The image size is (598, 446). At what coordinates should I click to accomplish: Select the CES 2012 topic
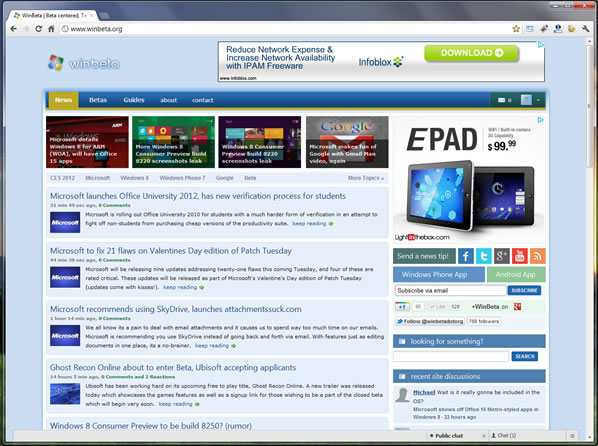coord(63,178)
